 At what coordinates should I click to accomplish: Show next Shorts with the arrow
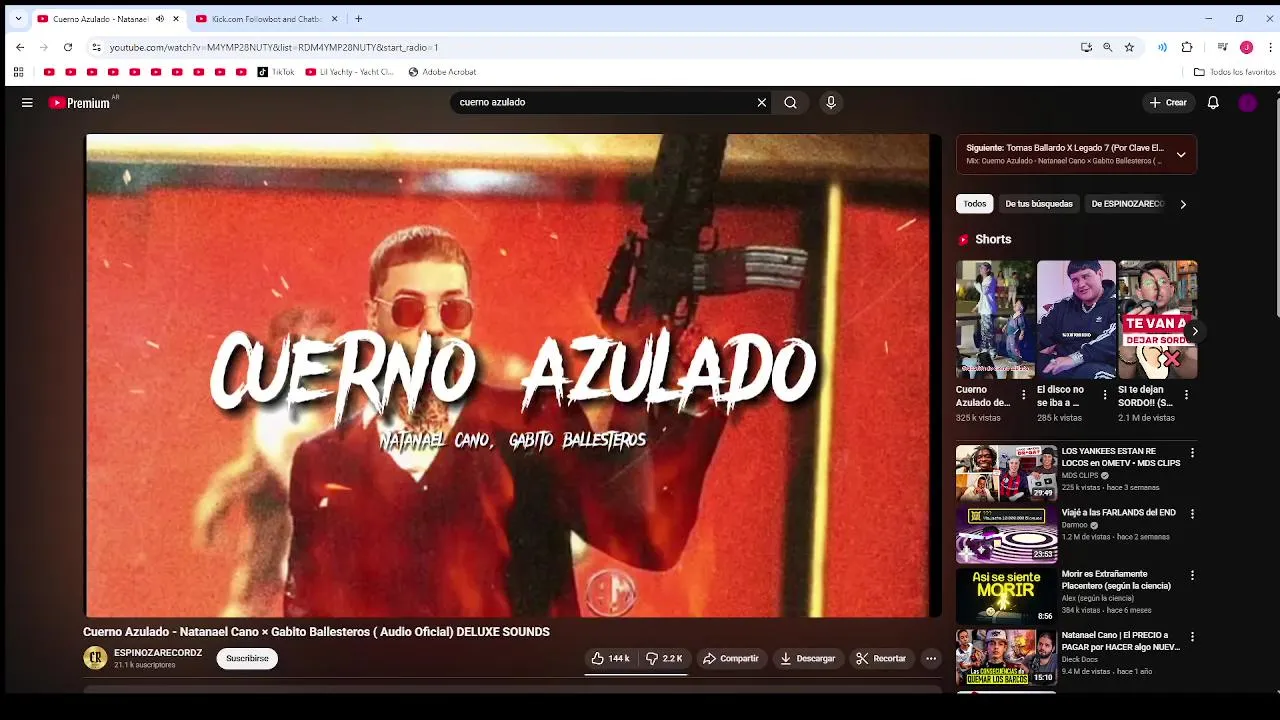(1194, 331)
